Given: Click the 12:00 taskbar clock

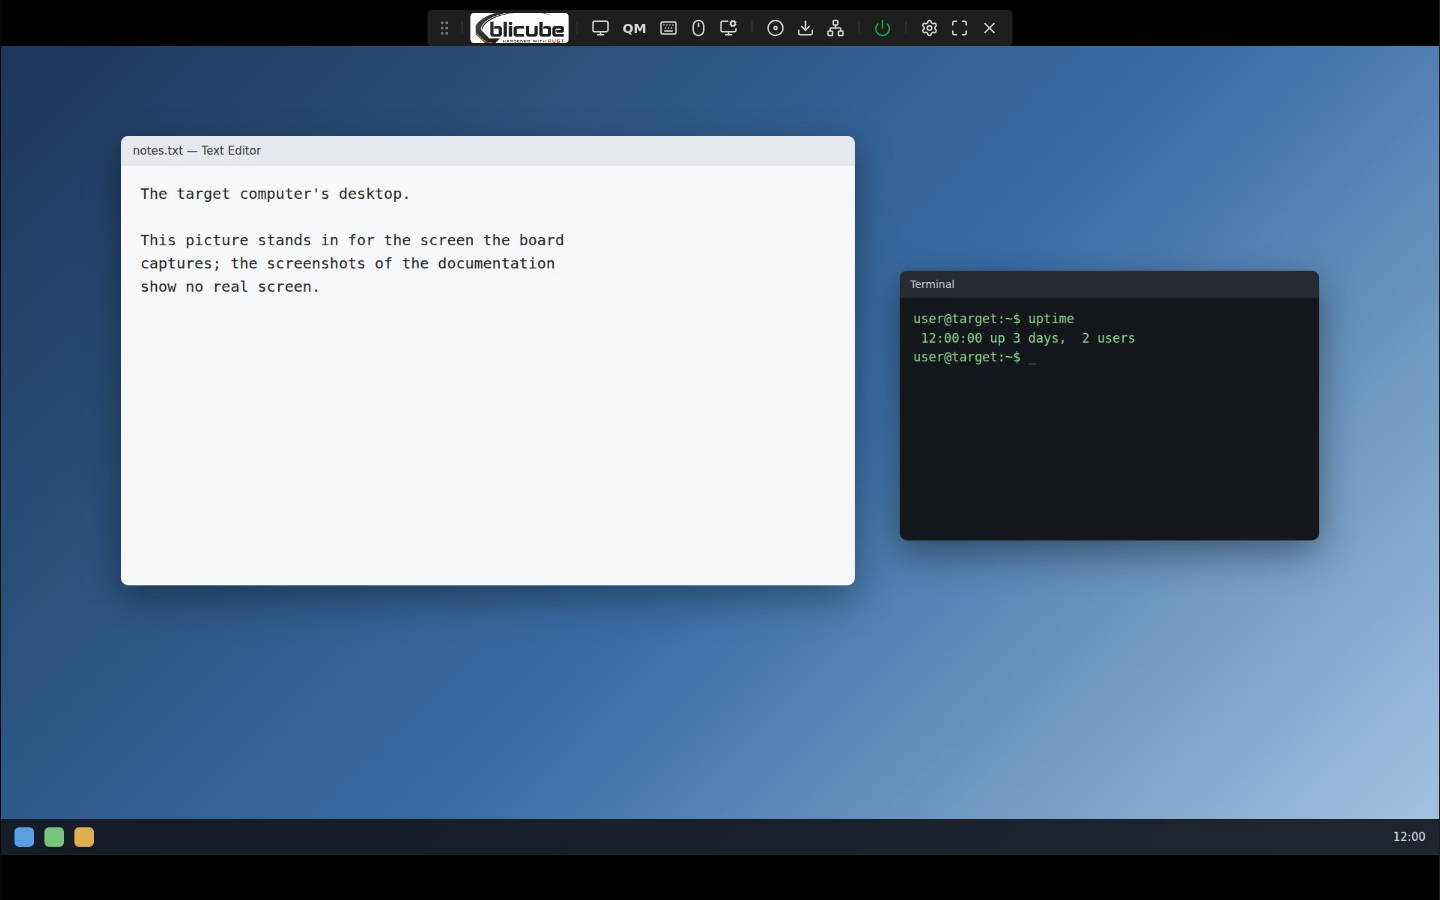Looking at the screenshot, I should click(1409, 837).
